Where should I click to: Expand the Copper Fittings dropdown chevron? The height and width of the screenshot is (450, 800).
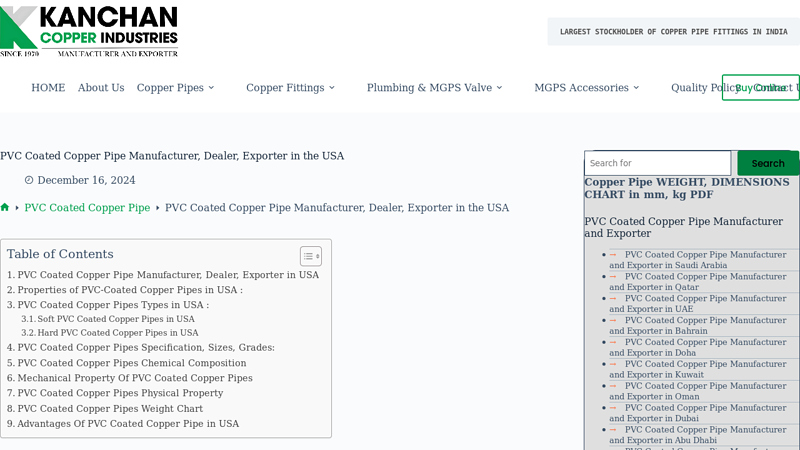[x=332, y=88]
